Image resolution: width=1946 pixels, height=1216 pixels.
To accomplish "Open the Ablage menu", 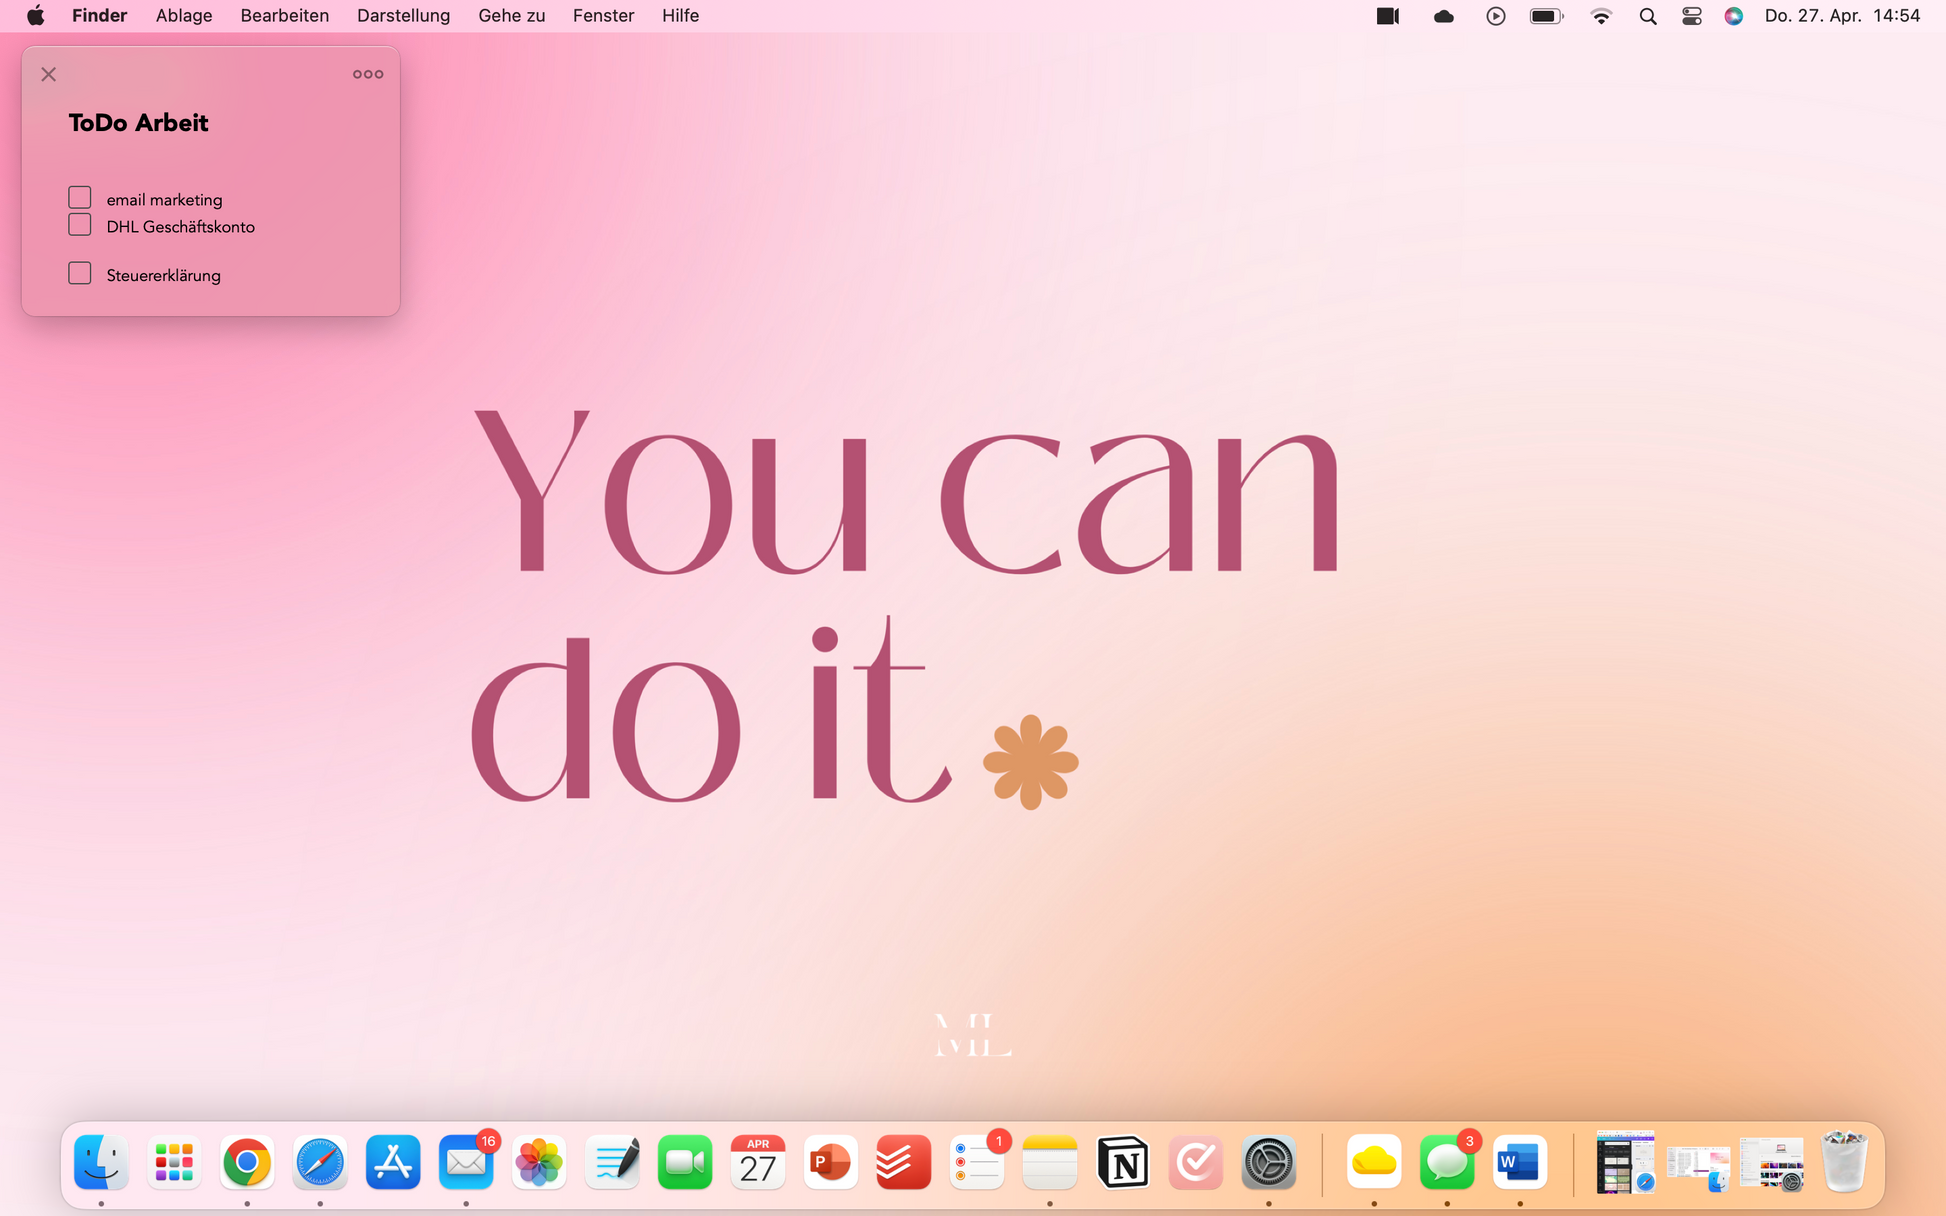I will coord(184,16).
